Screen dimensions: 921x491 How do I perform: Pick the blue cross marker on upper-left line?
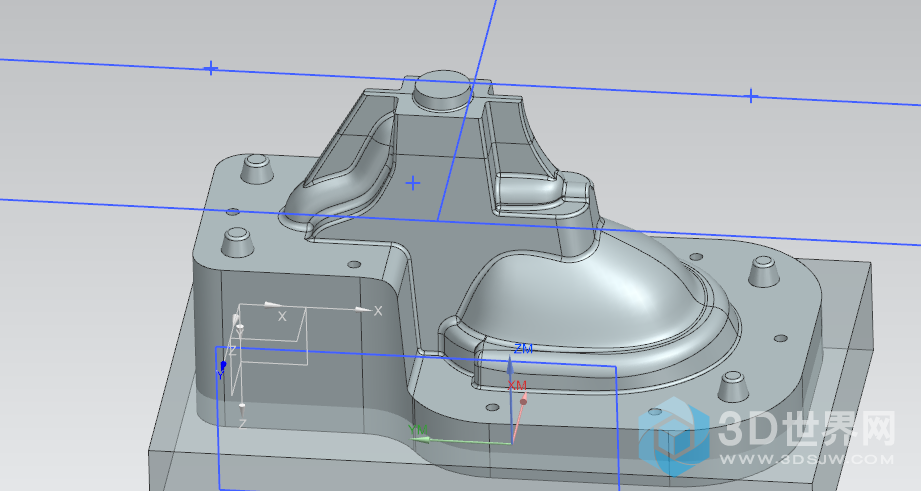tap(211, 69)
